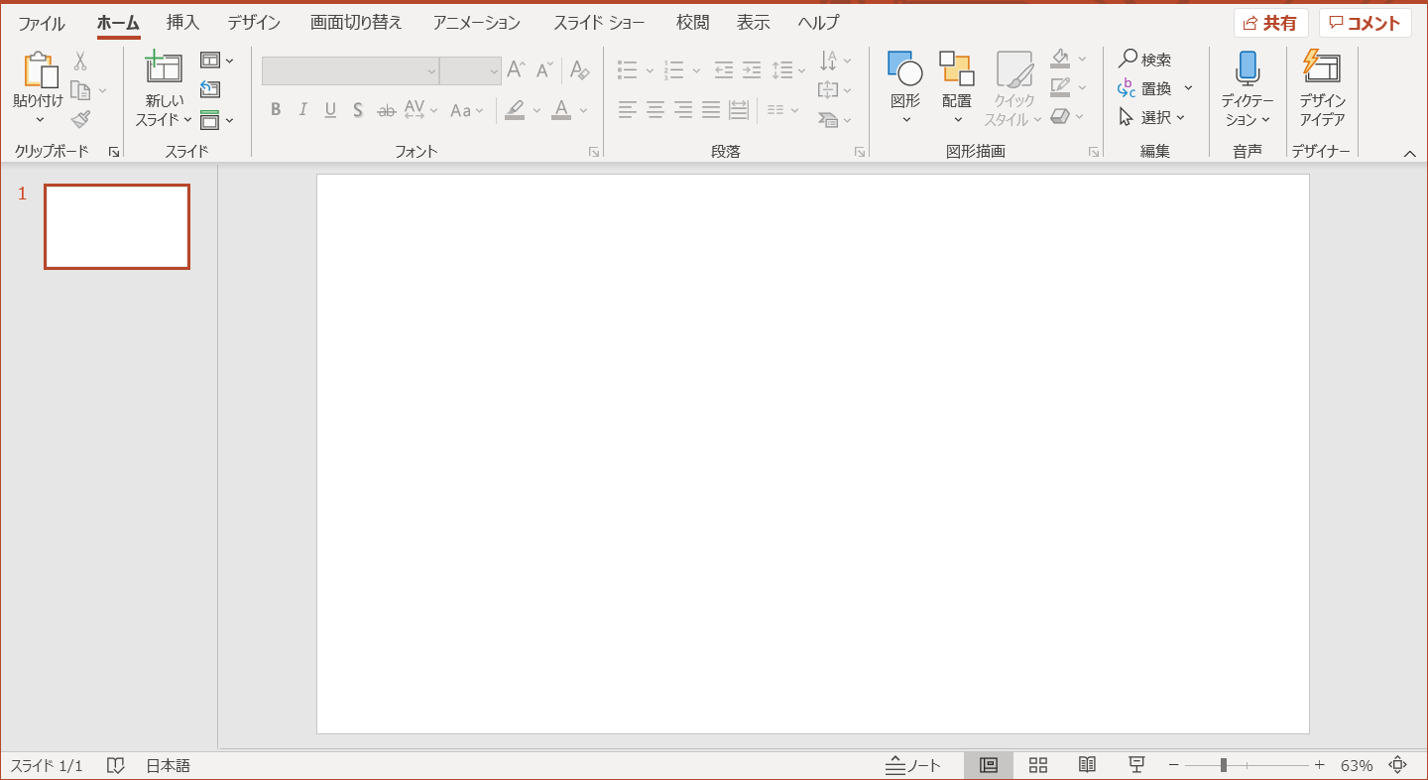1428x780 pixels.
Task: Click the Share (共有) button
Action: point(1270,23)
